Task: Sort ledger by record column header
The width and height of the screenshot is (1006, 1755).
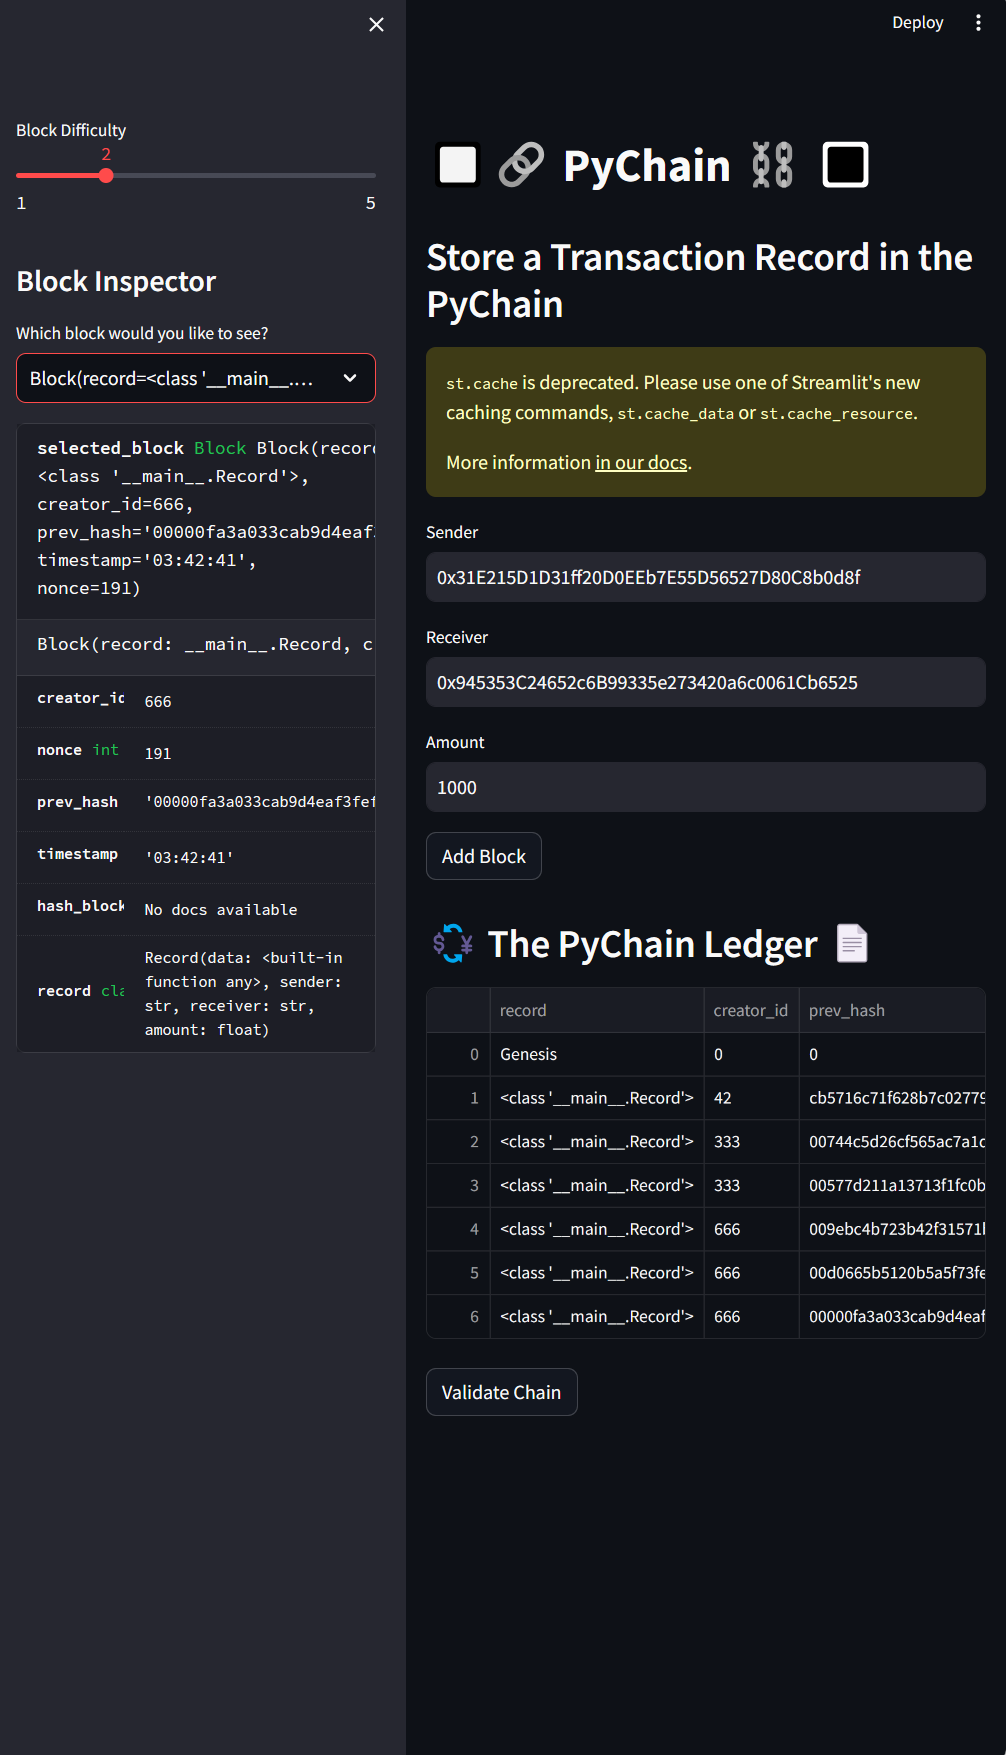Action: 597,1010
